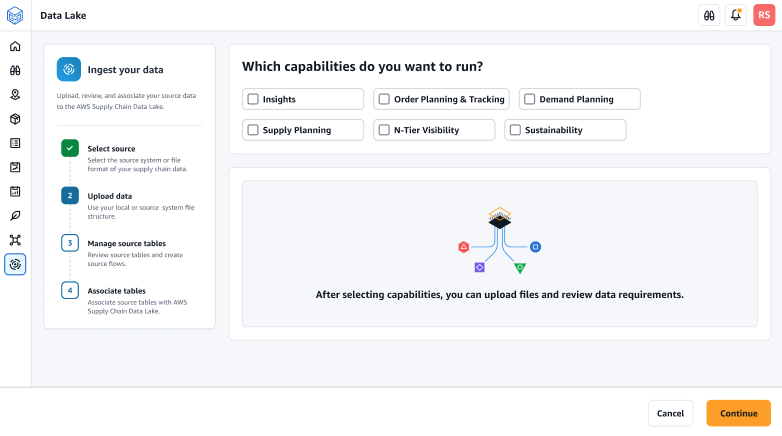
Task: Check the Sustainability capability box
Action: click(x=515, y=130)
